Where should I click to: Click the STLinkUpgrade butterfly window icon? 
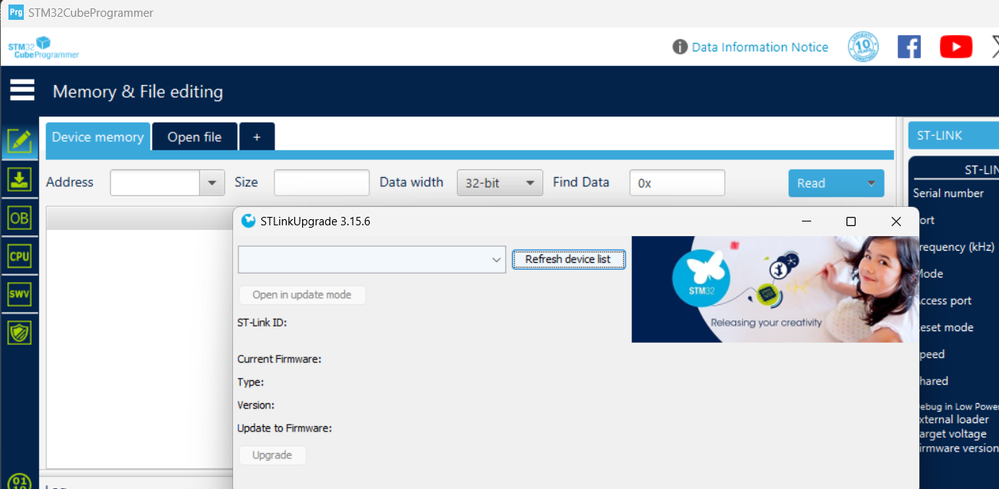point(248,222)
